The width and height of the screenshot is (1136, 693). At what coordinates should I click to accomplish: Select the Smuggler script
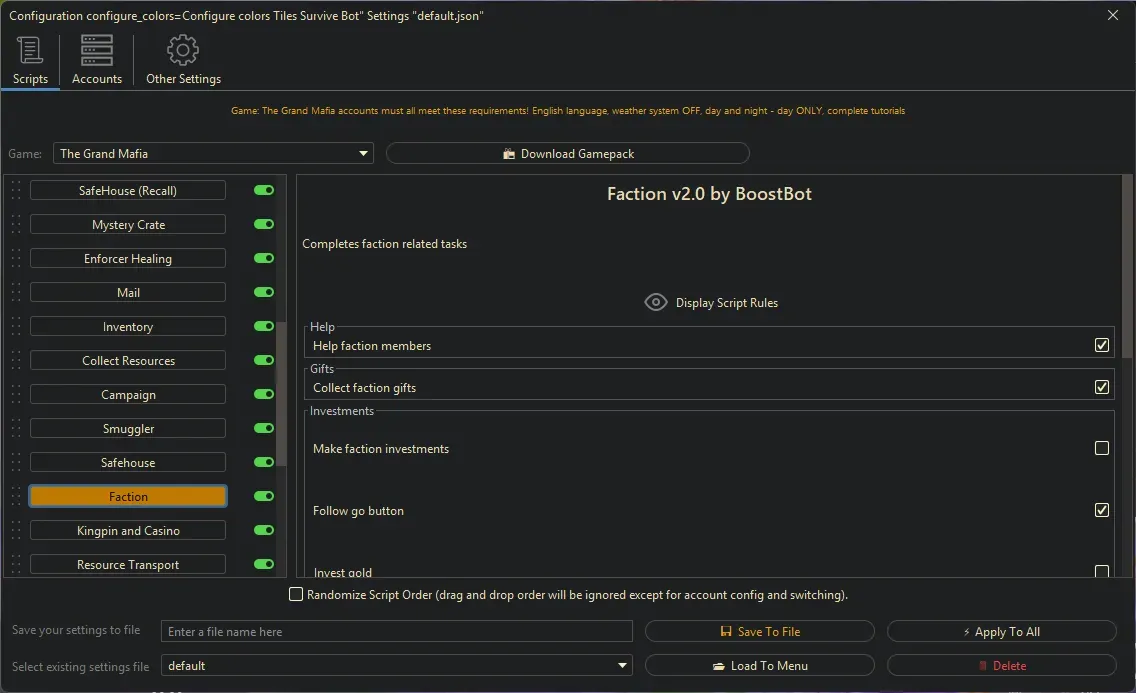(x=128, y=429)
